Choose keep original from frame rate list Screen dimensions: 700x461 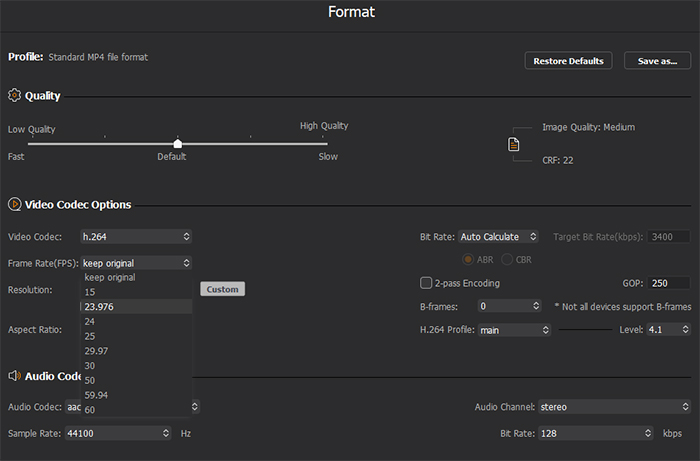click(x=136, y=277)
